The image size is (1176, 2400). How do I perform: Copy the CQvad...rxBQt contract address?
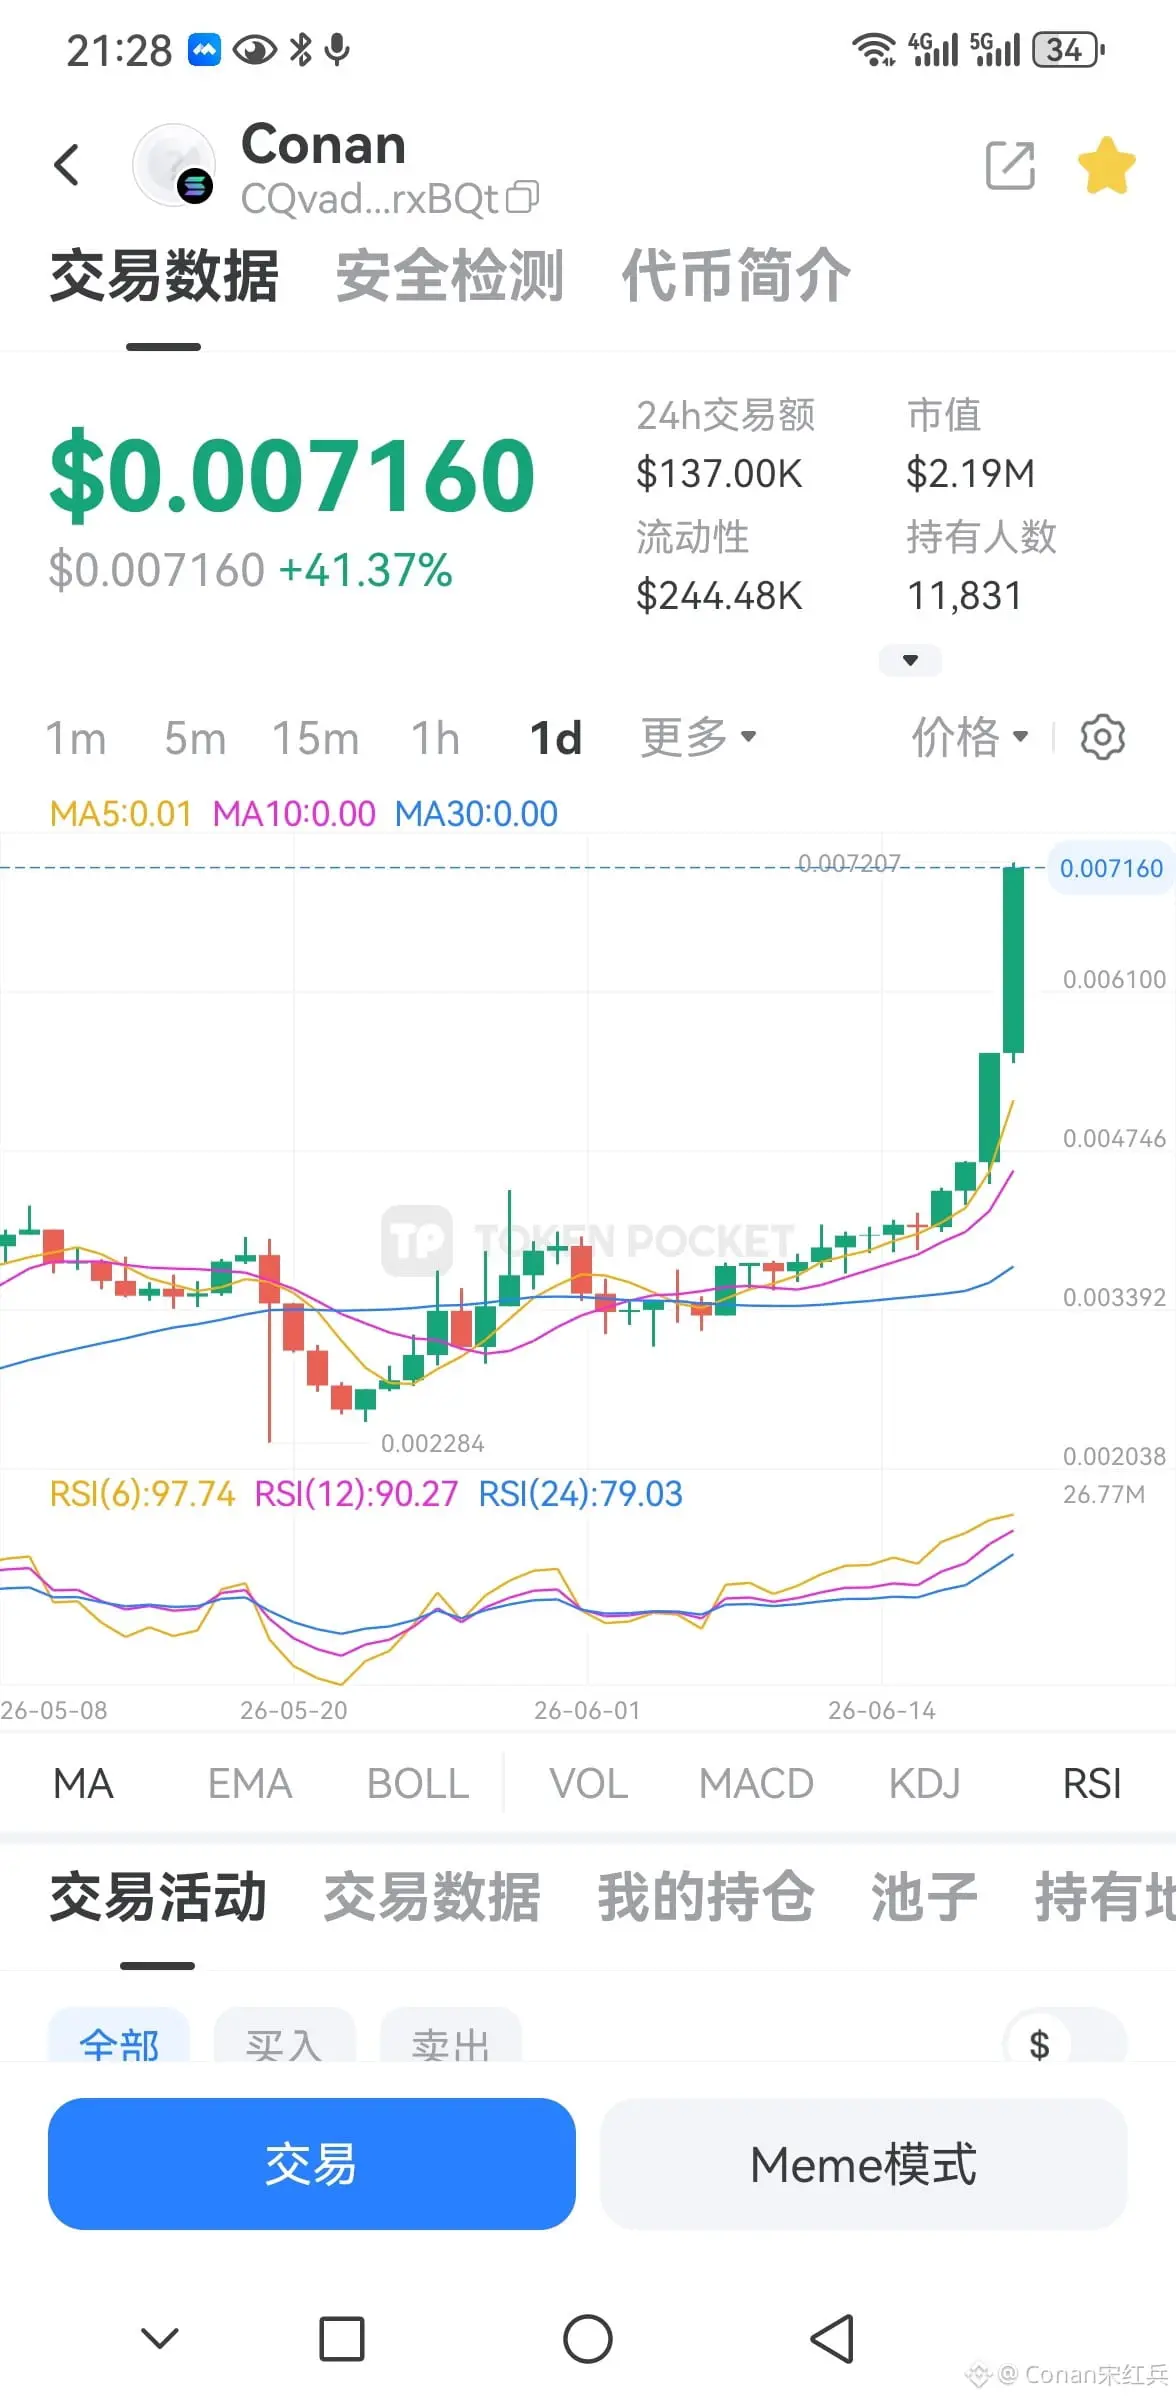pos(522,197)
